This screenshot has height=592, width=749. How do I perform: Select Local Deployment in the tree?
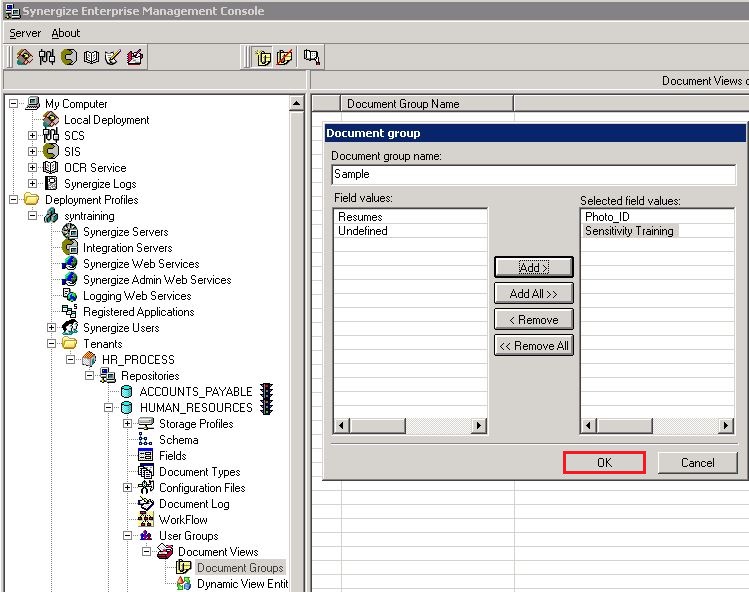pyautogui.click(x=106, y=120)
